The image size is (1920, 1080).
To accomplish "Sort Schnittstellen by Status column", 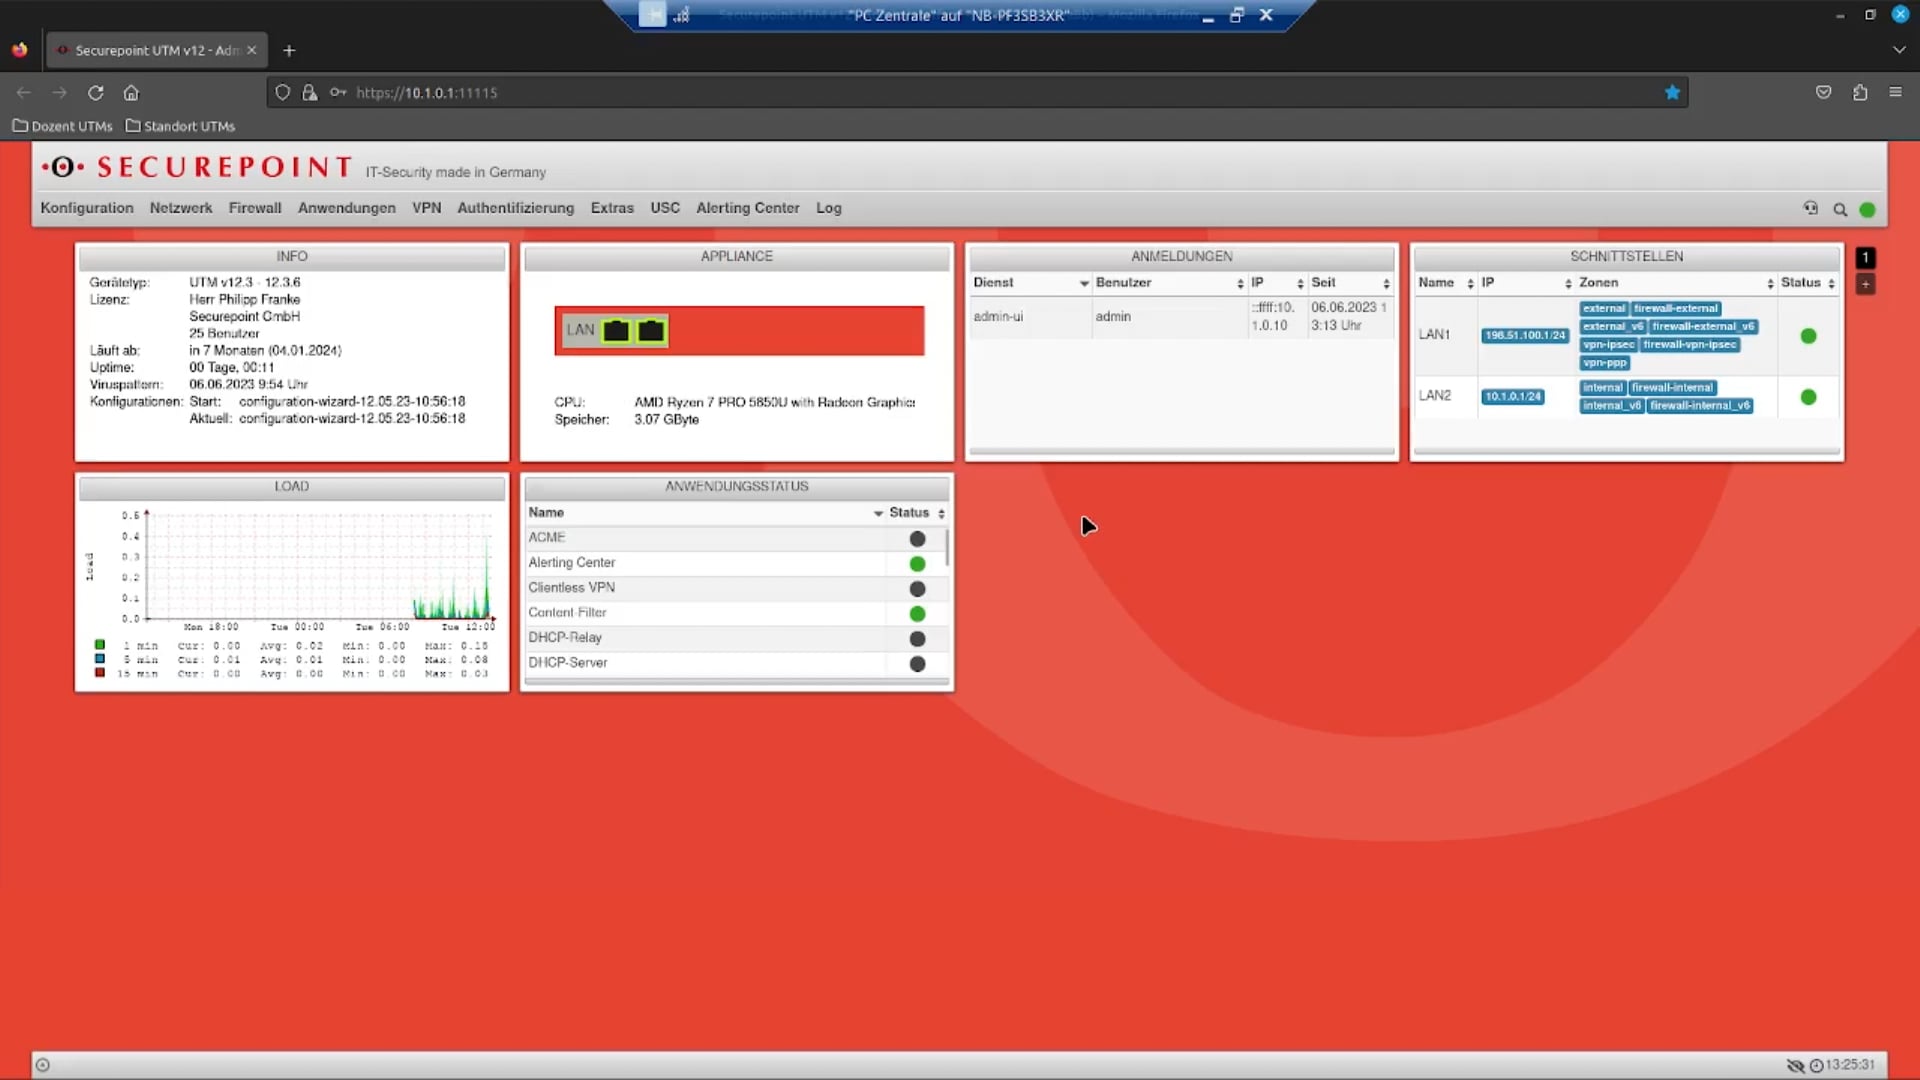I will (1808, 283).
